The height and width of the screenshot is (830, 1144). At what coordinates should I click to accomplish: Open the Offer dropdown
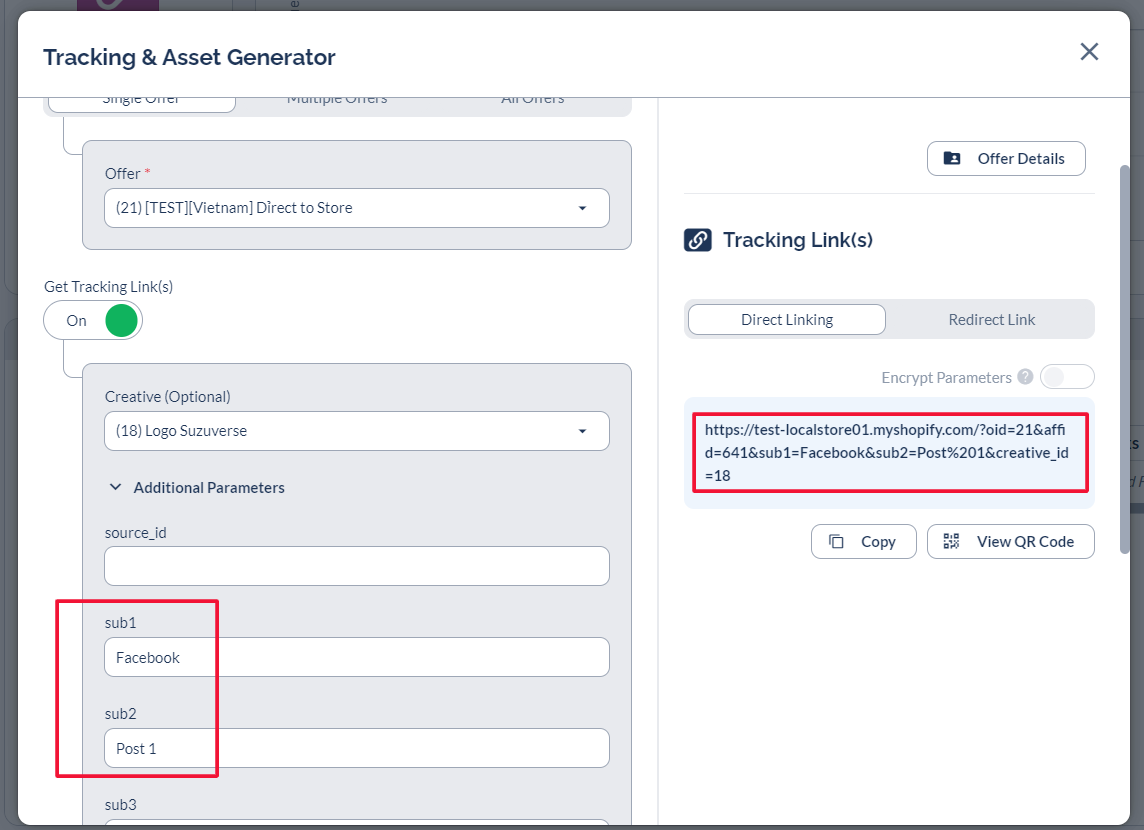pyautogui.click(x=356, y=208)
